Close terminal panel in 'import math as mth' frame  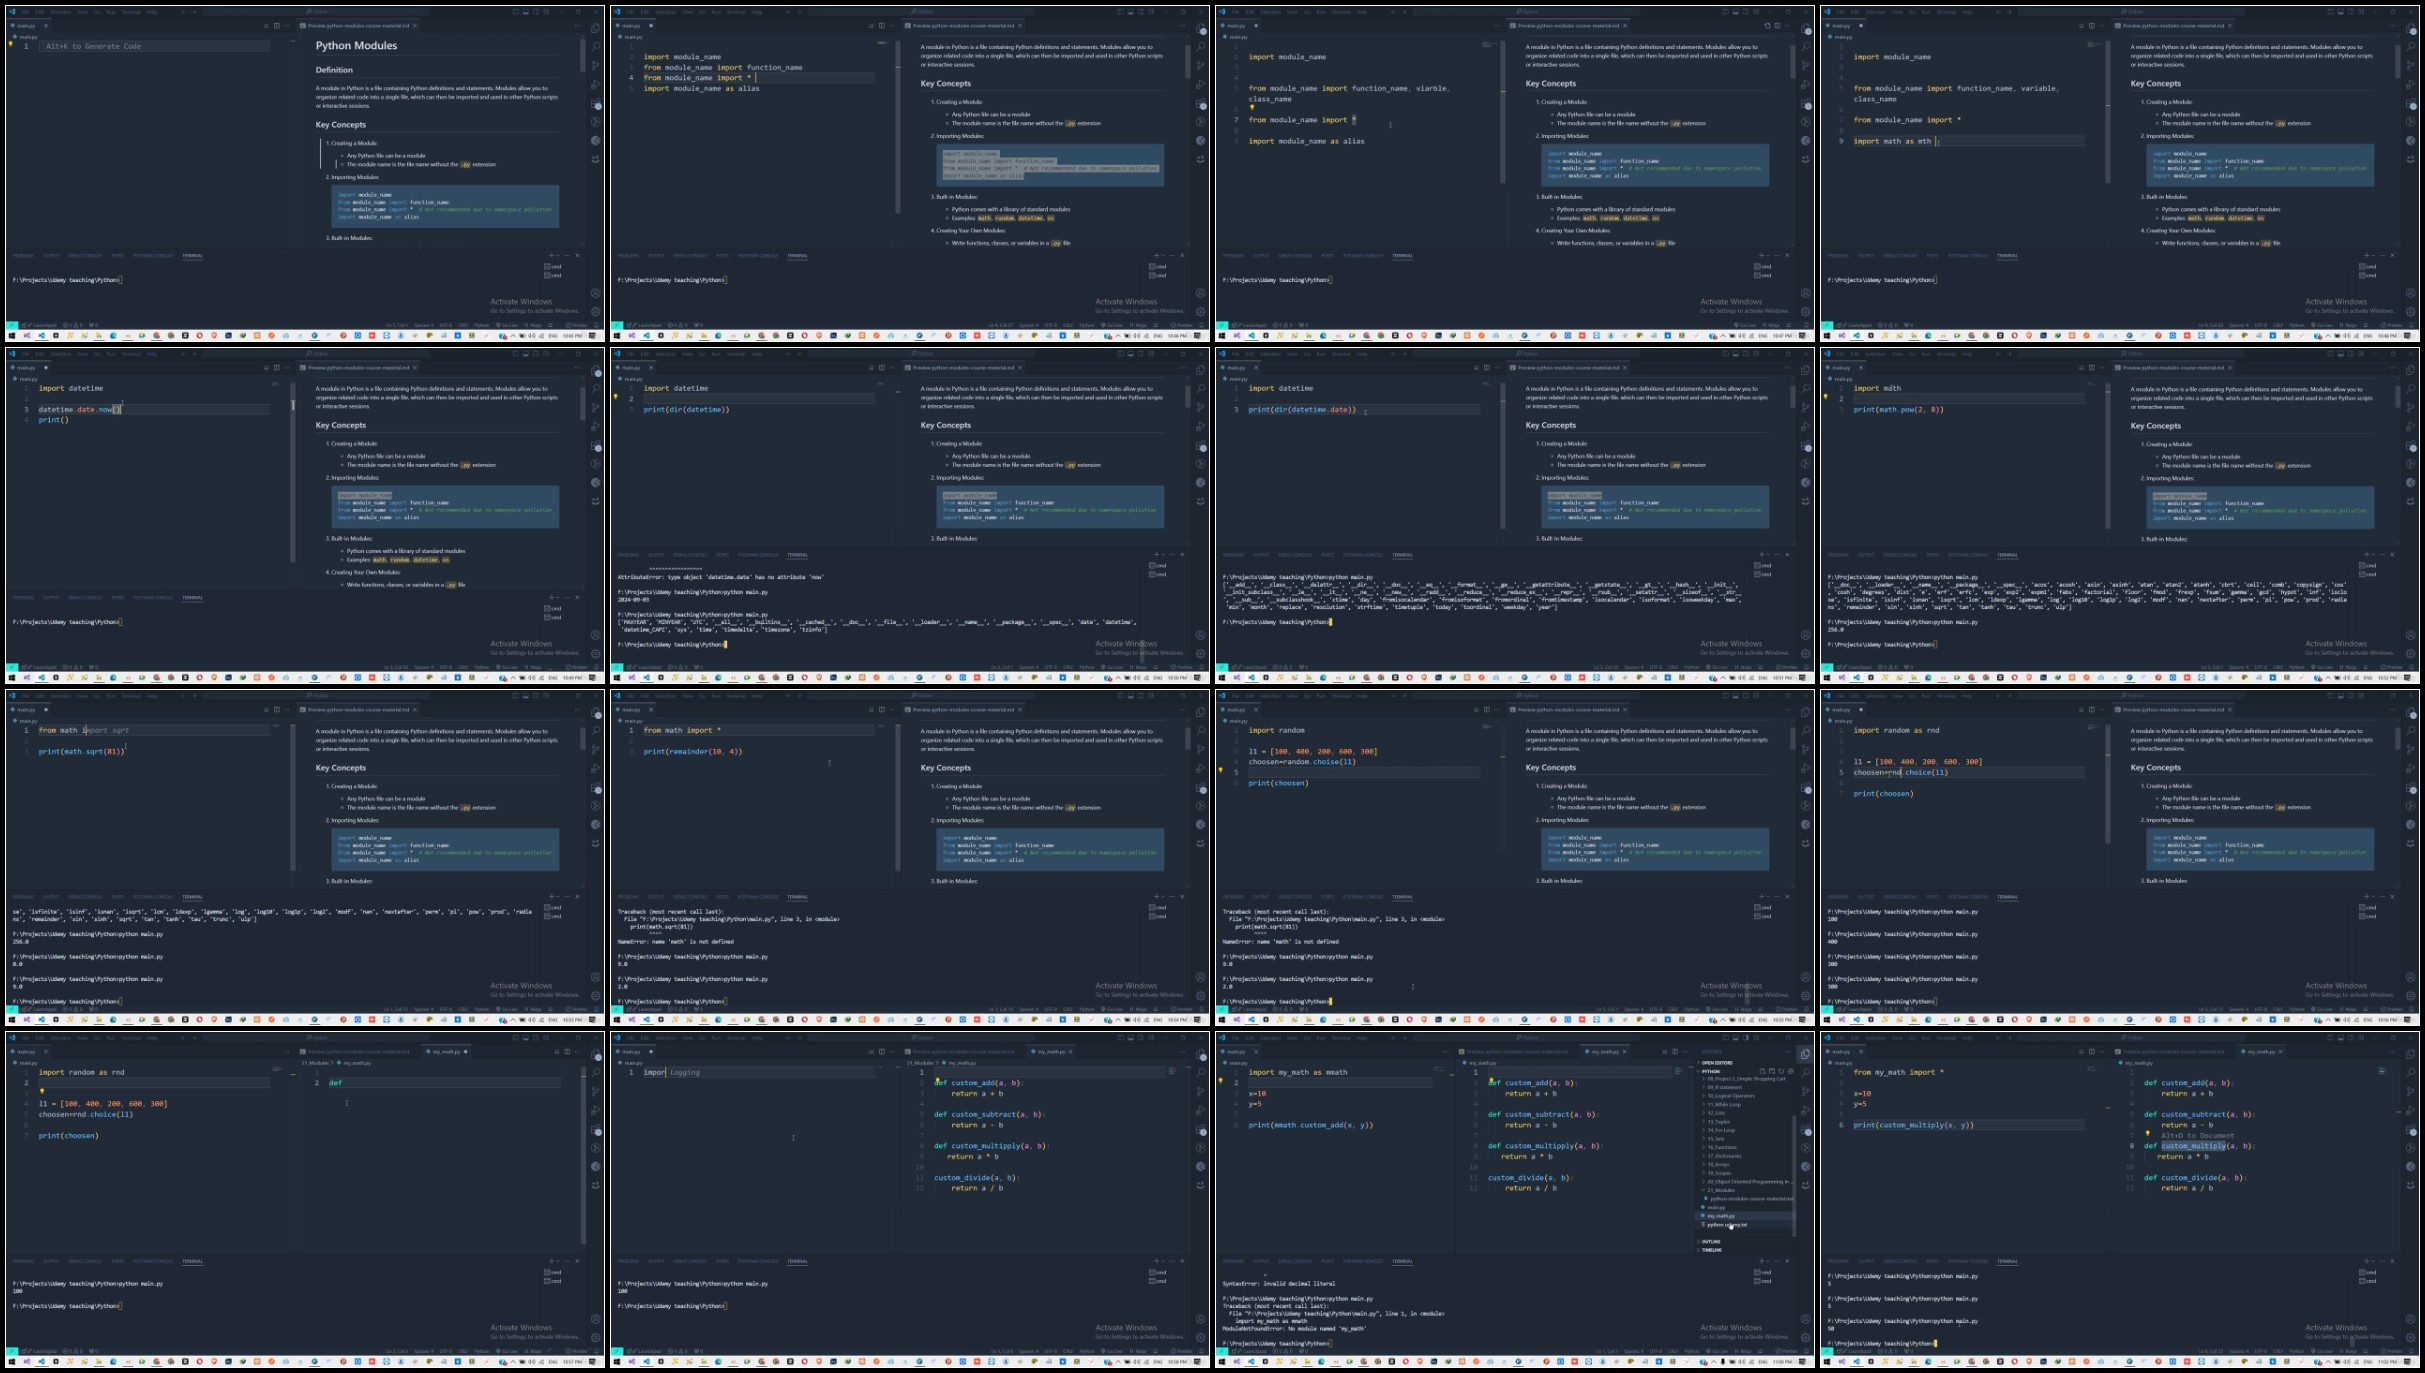pos(2392,255)
